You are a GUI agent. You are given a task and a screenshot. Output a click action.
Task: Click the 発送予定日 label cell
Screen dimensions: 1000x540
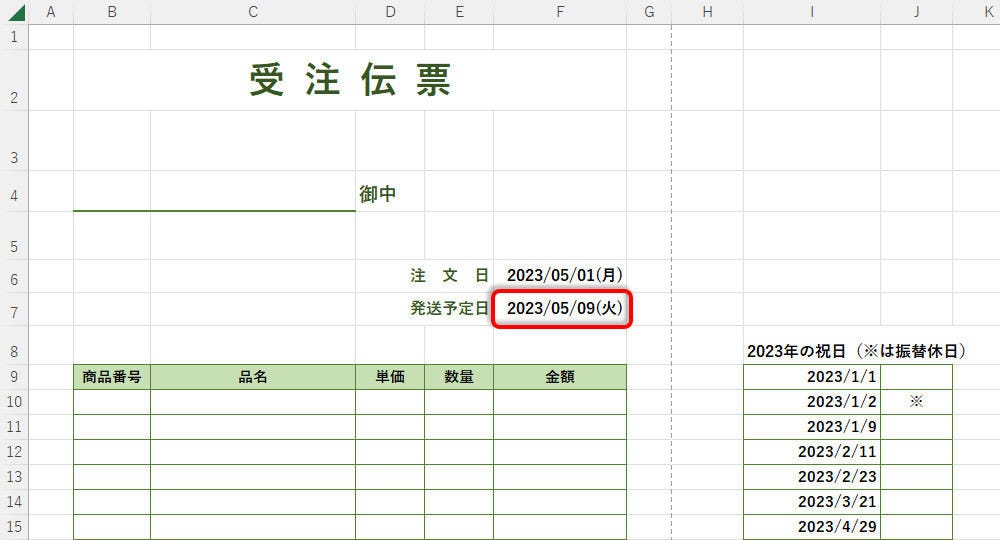click(449, 308)
